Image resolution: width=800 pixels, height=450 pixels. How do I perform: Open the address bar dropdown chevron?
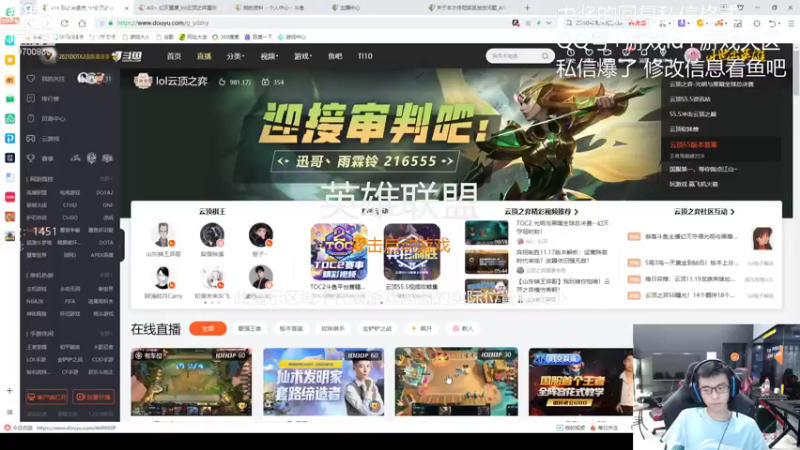[x=548, y=23]
